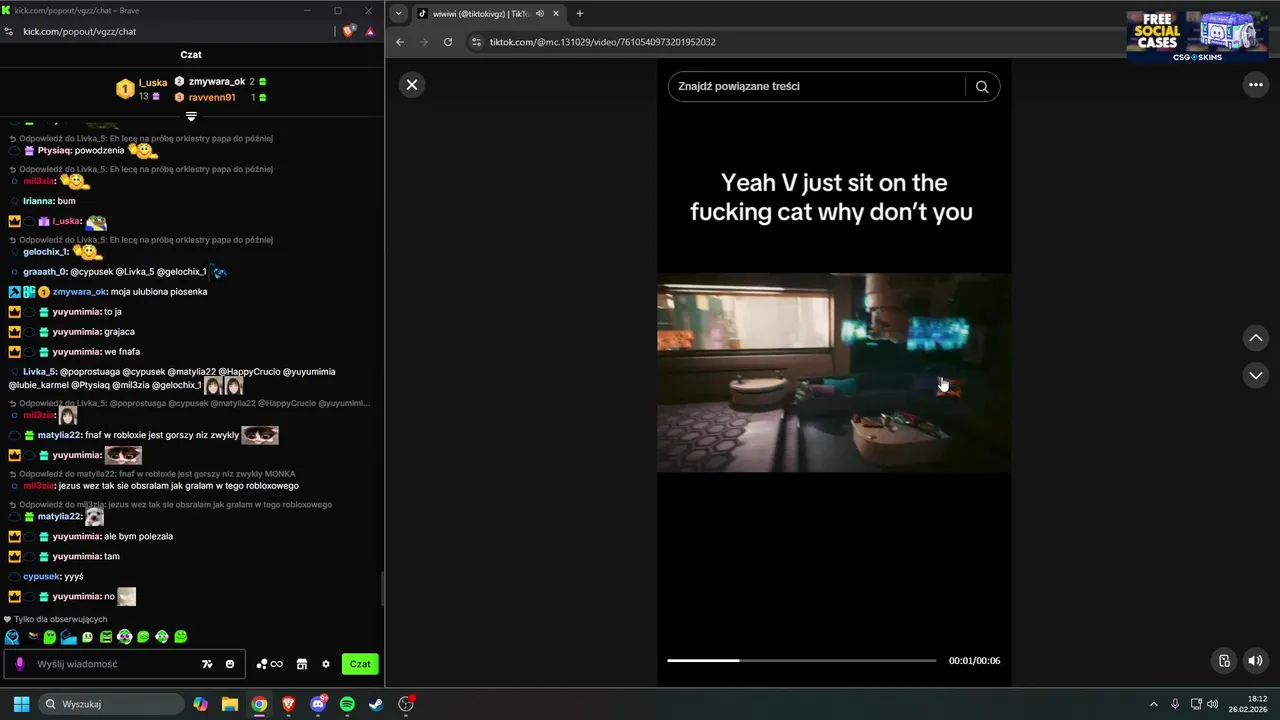Screen dimensions: 1280x720
Task: Click the 'Znajdź powiązane treści' search field
Action: pos(818,86)
